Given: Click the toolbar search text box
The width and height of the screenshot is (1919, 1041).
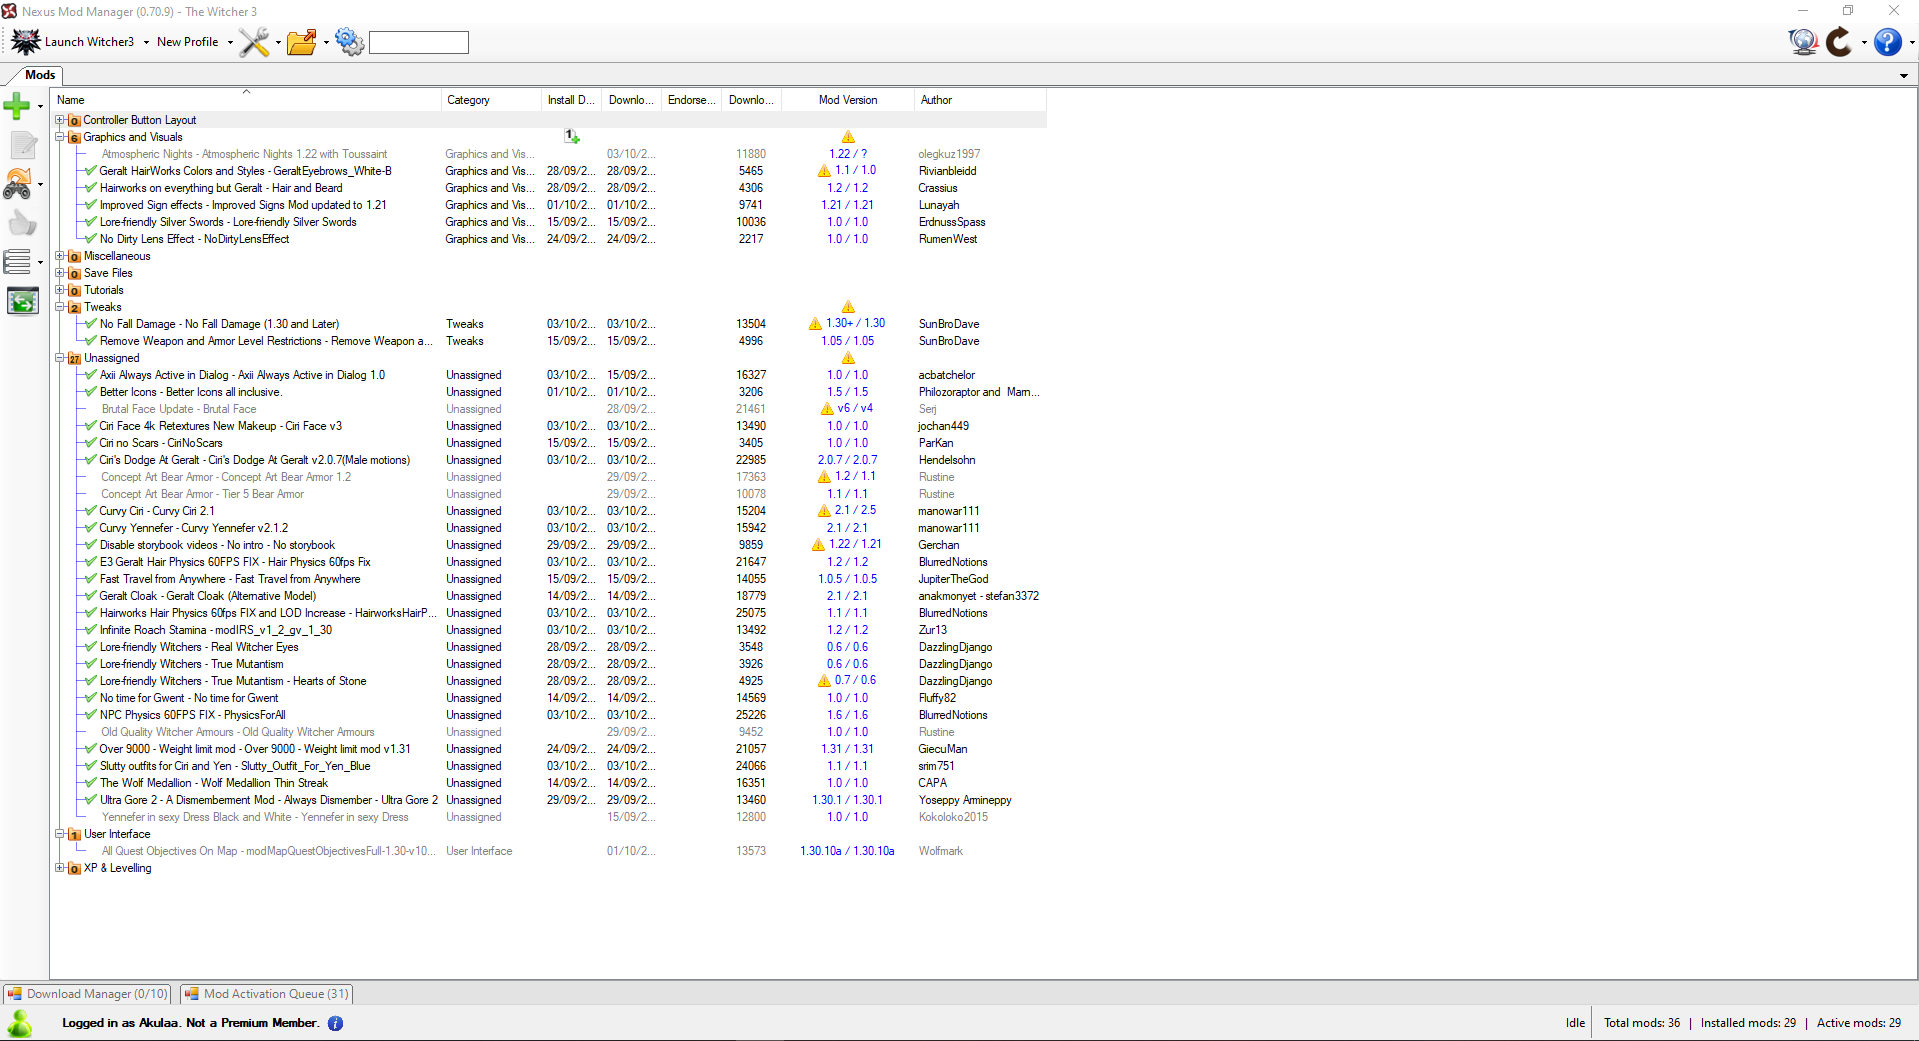Looking at the screenshot, I should (x=419, y=42).
